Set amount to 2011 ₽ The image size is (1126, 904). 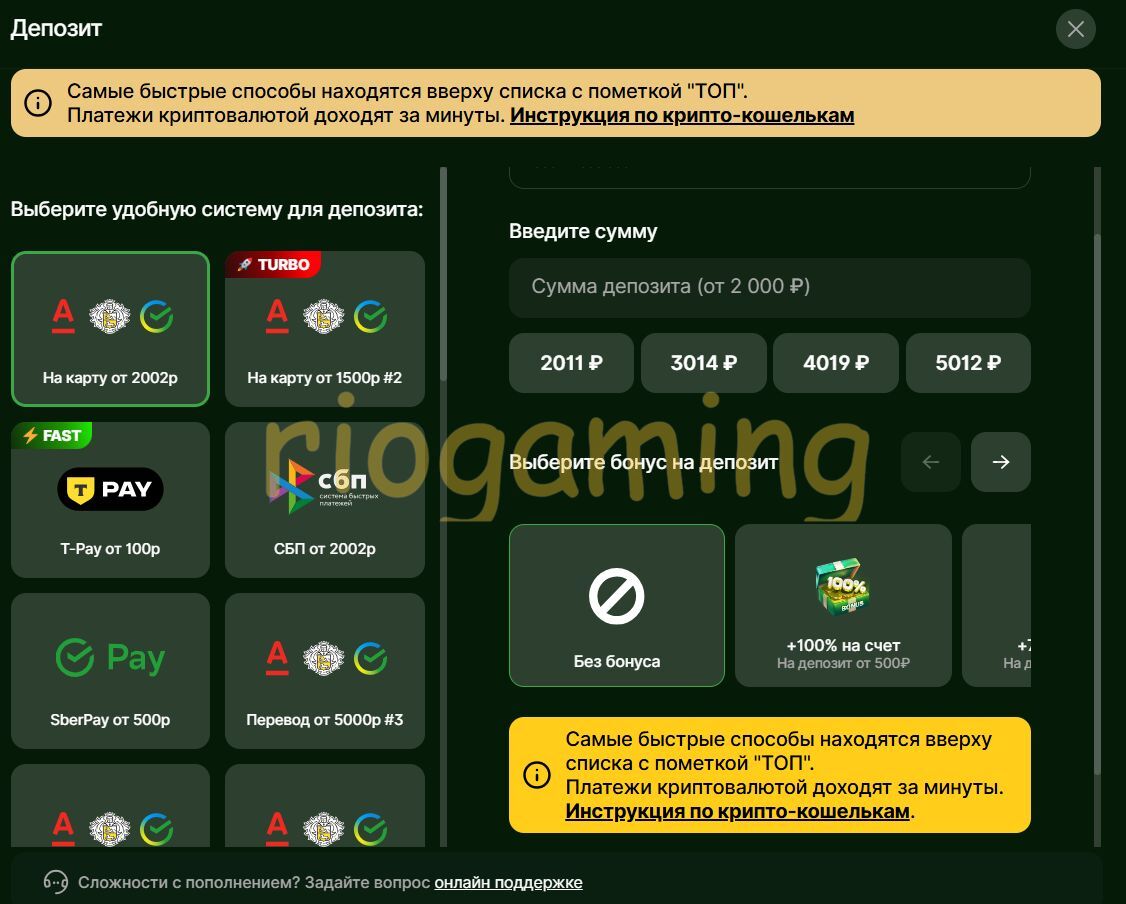(x=572, y=363)
